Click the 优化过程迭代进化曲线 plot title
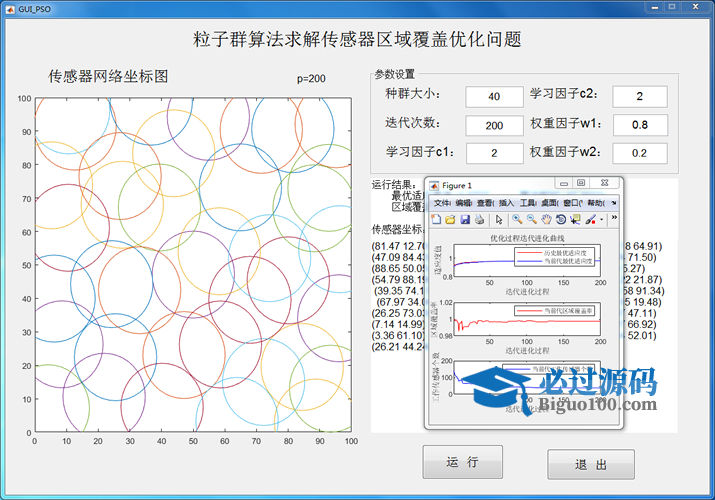Viewport: 715px width, 500px height. [527, 238]
